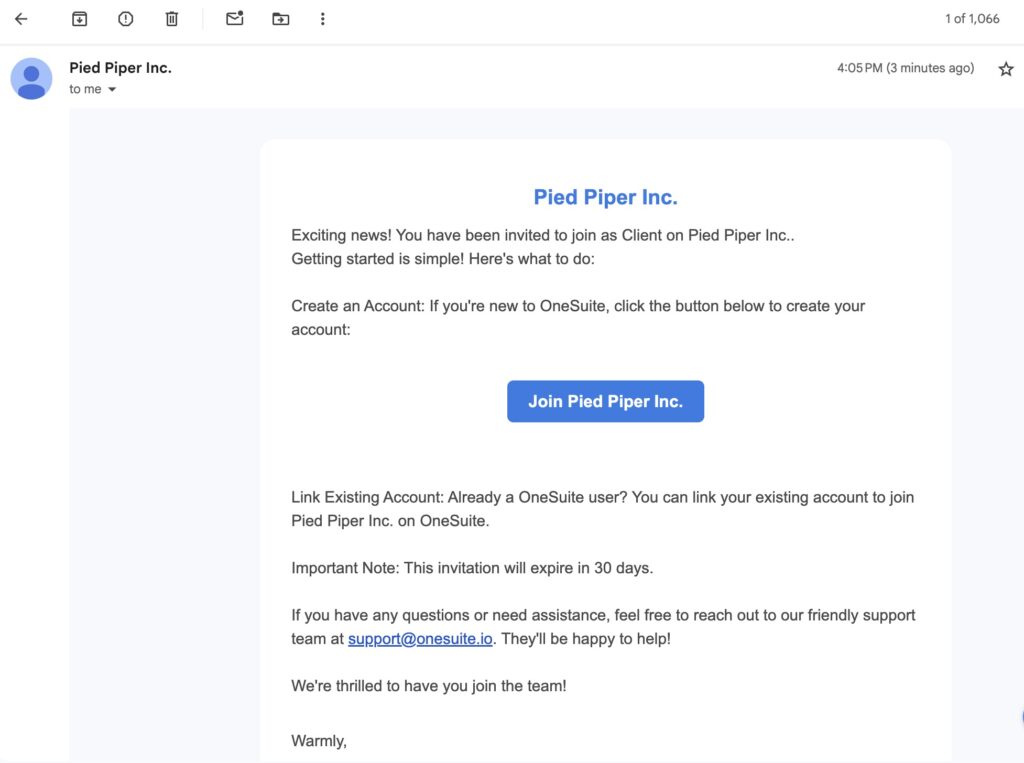The image size is (1024, 763).
Task: Click the 'Link Existing Account' paragraph
Action: (601, 508)
